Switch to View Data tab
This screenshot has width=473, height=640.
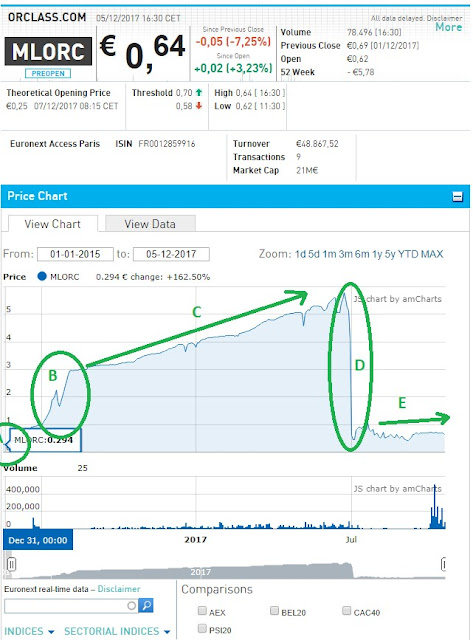[x=150, y=224]
